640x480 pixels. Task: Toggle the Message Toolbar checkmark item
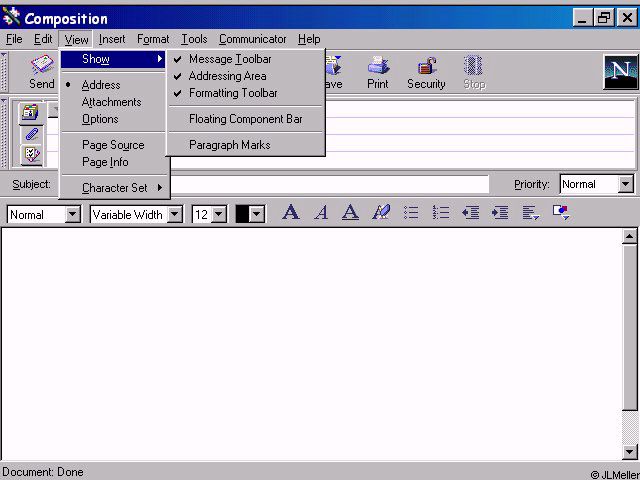coord(246,59)
